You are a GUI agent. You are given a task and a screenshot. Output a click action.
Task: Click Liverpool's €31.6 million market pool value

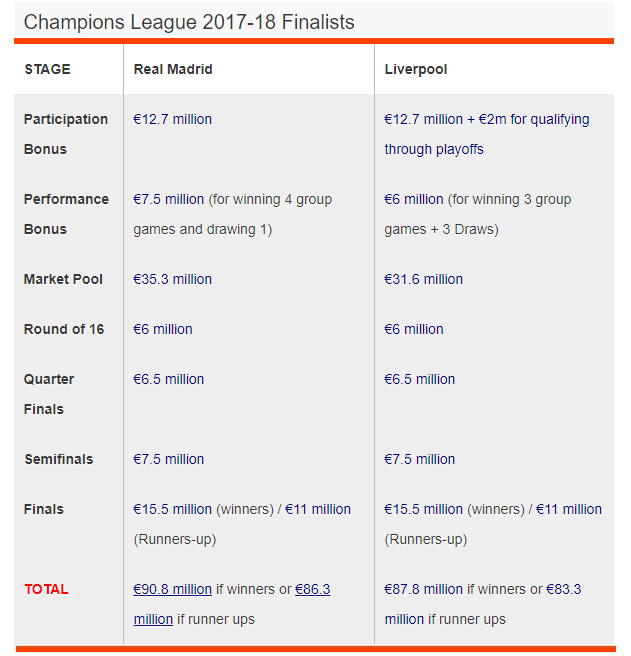(x=423, y=279)
